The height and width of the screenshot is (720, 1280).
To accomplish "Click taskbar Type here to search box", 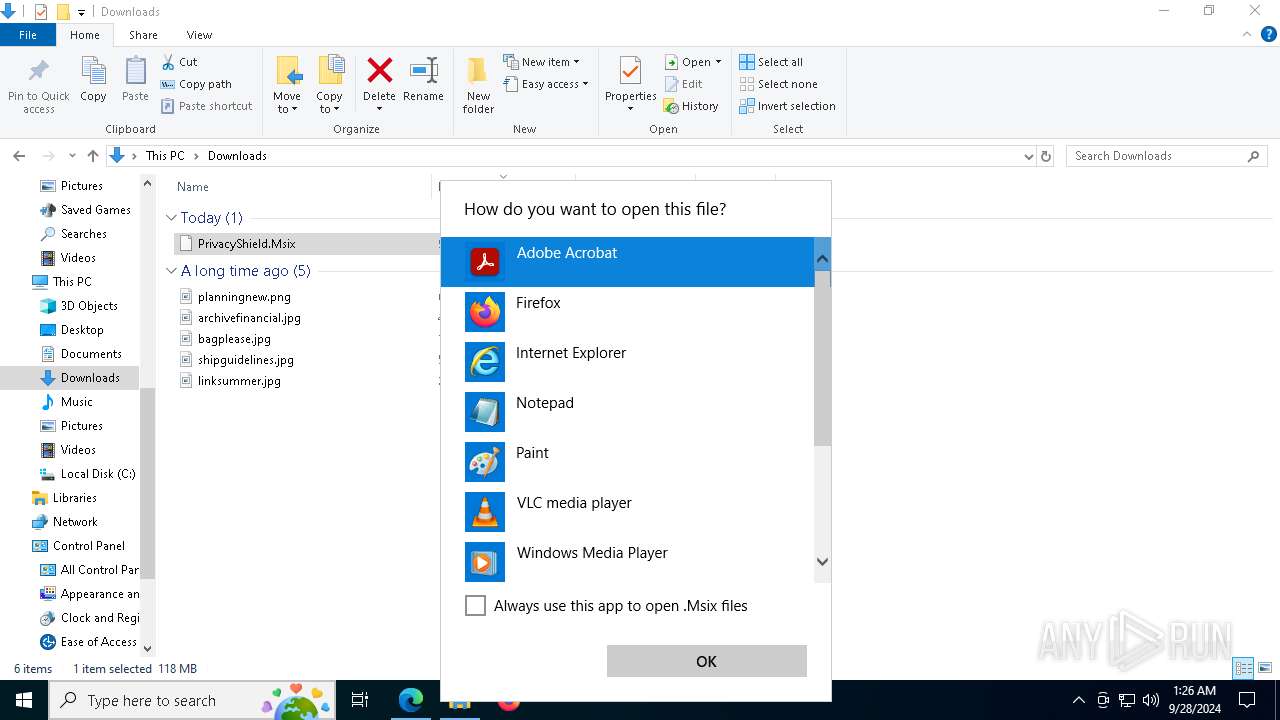I will [192, 700].
